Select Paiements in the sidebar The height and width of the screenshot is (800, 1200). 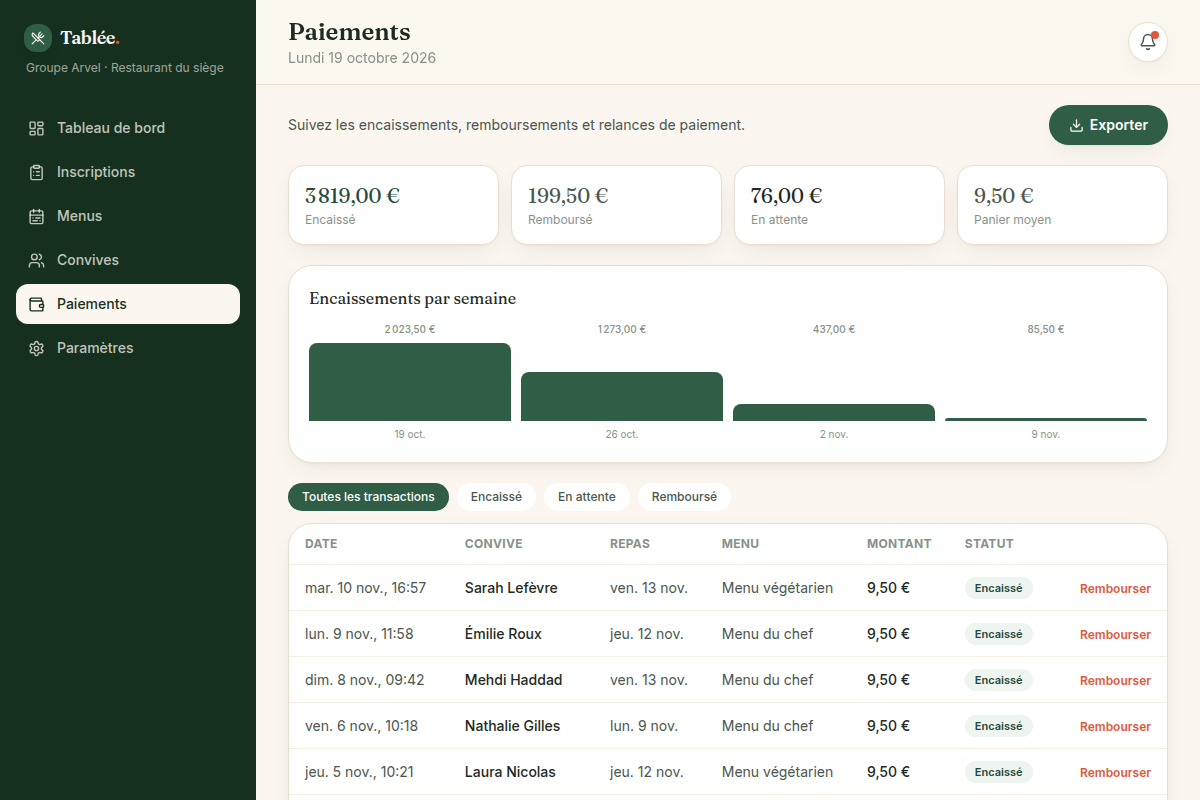click(128, 304)
